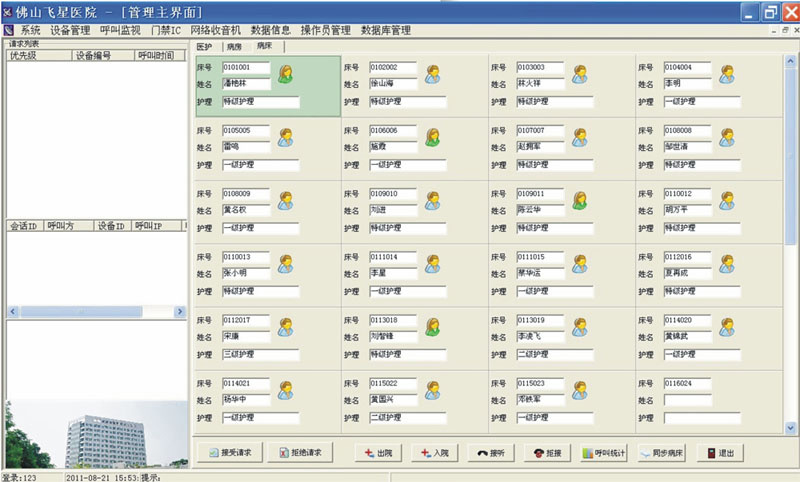Click the patient avatar for bed 0104004

click(x=727, y=74)
